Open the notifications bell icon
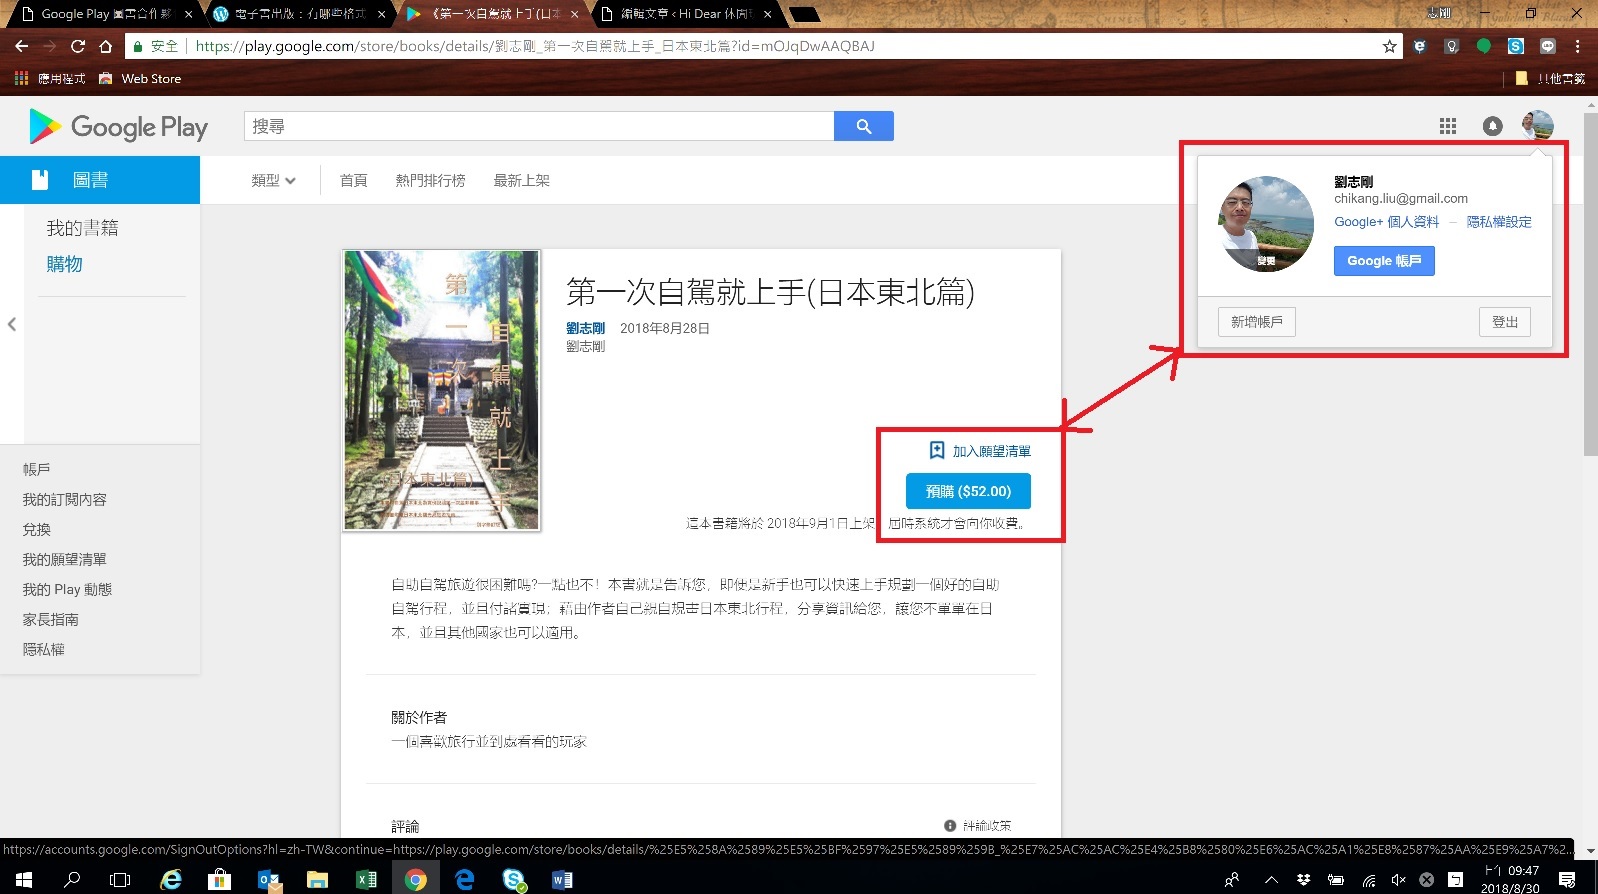1598x894 pixels. click(1492, 126)
